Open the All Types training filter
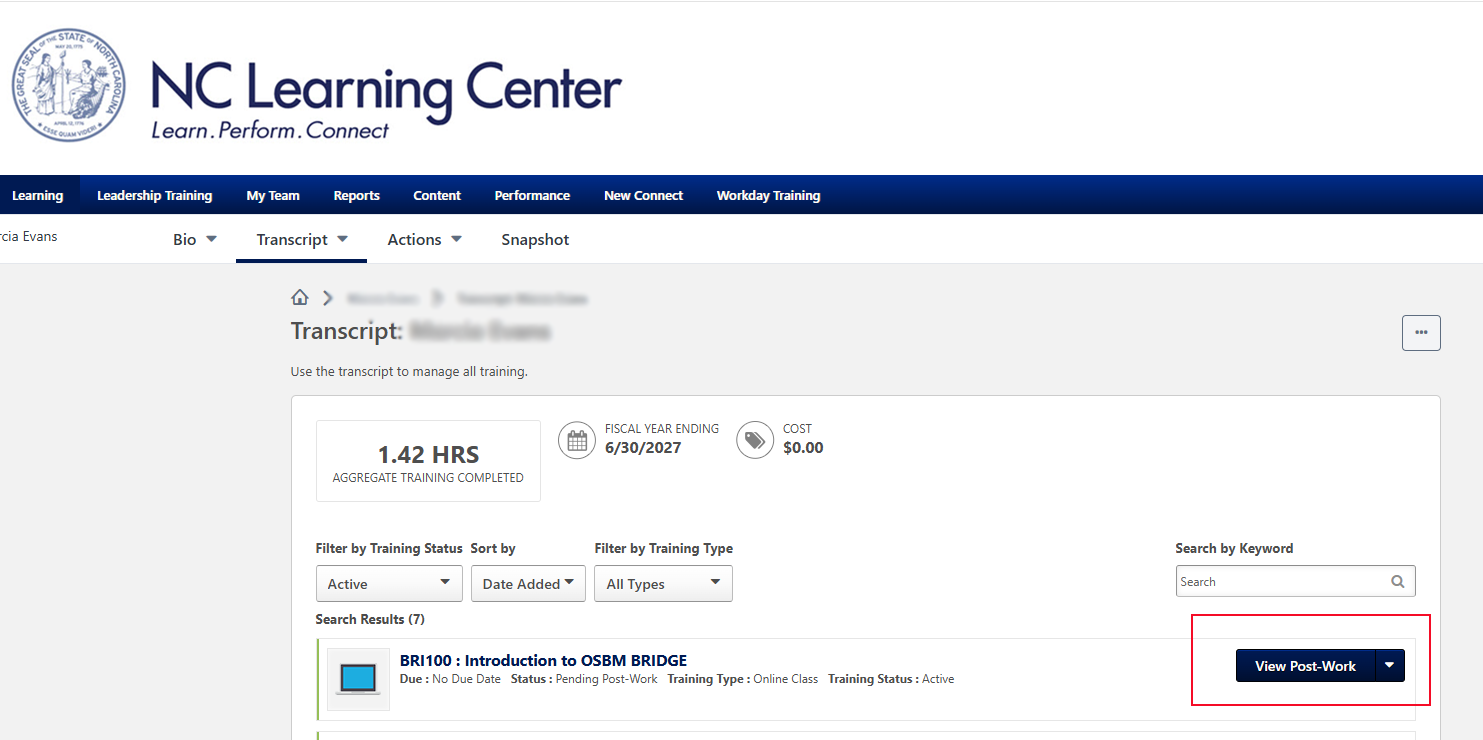Image resolution: width=1483 pixels, height=740 pixels. pyautogui.click(x=663, y=584)
